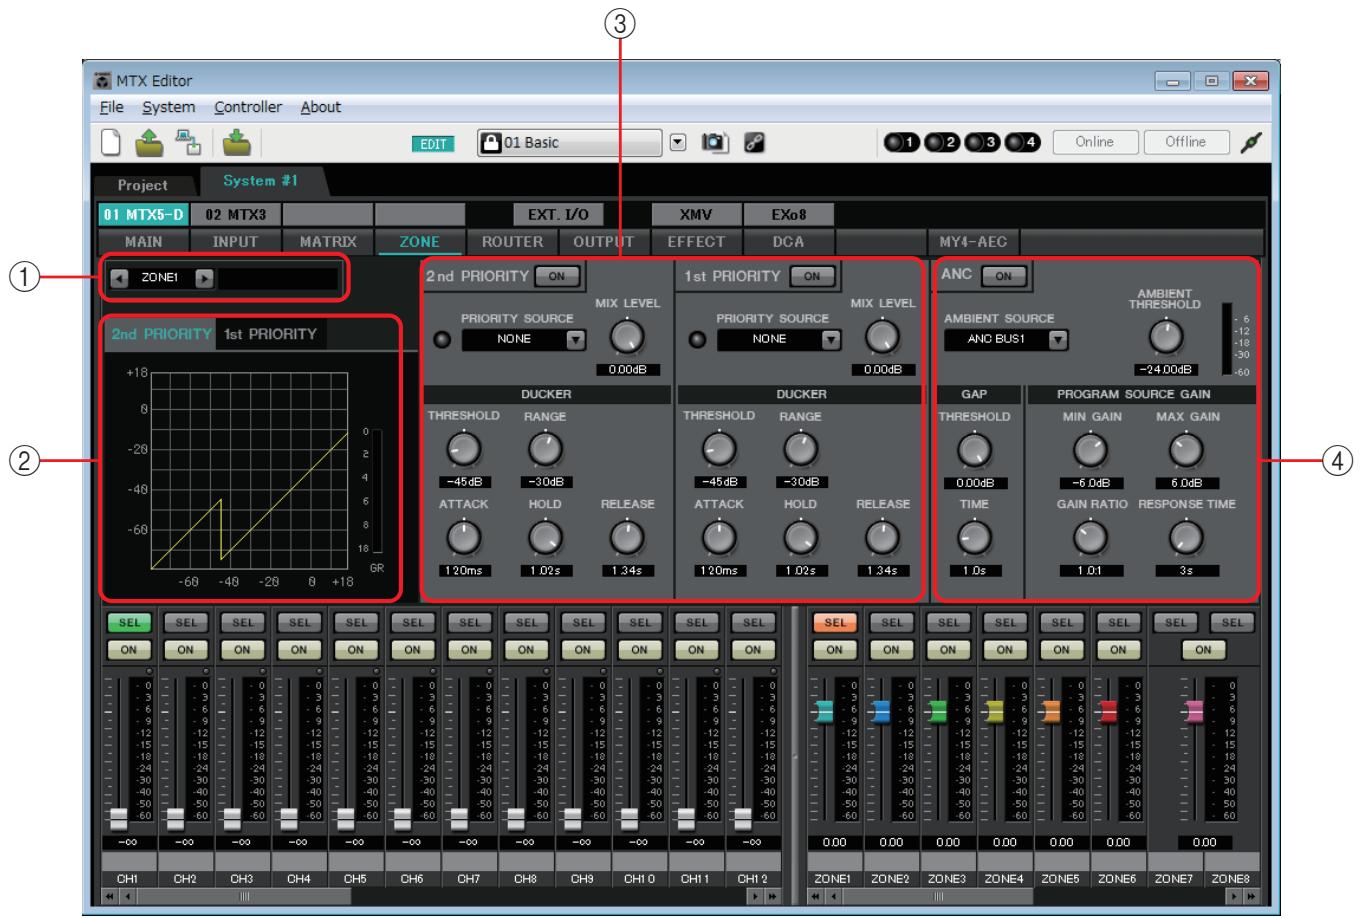The height and width of the screenshot is (918, 1360).
Task: Click the camera preset store icon
Action: (x=715, y=143)
